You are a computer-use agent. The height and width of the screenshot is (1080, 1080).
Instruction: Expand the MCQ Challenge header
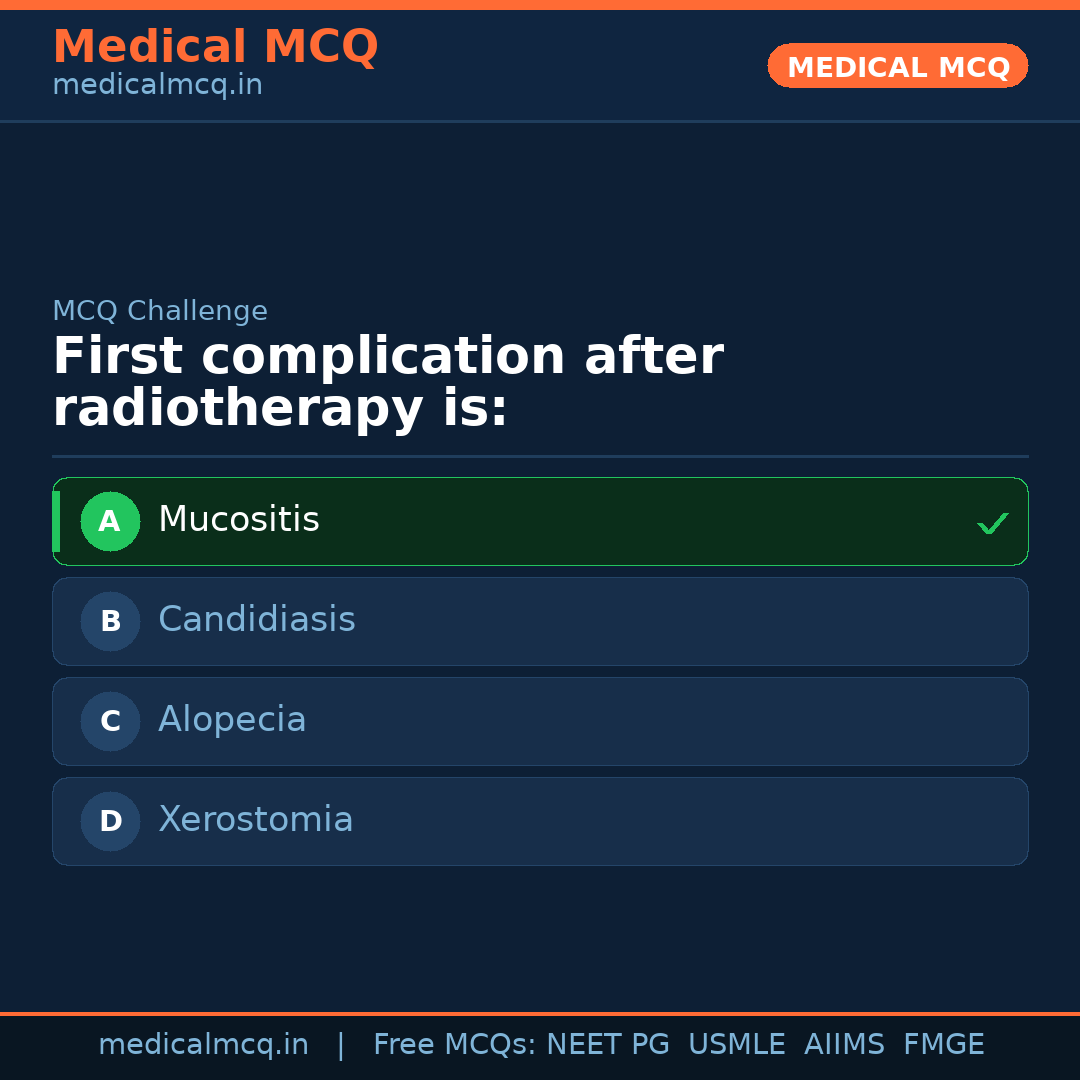(160, 311)
